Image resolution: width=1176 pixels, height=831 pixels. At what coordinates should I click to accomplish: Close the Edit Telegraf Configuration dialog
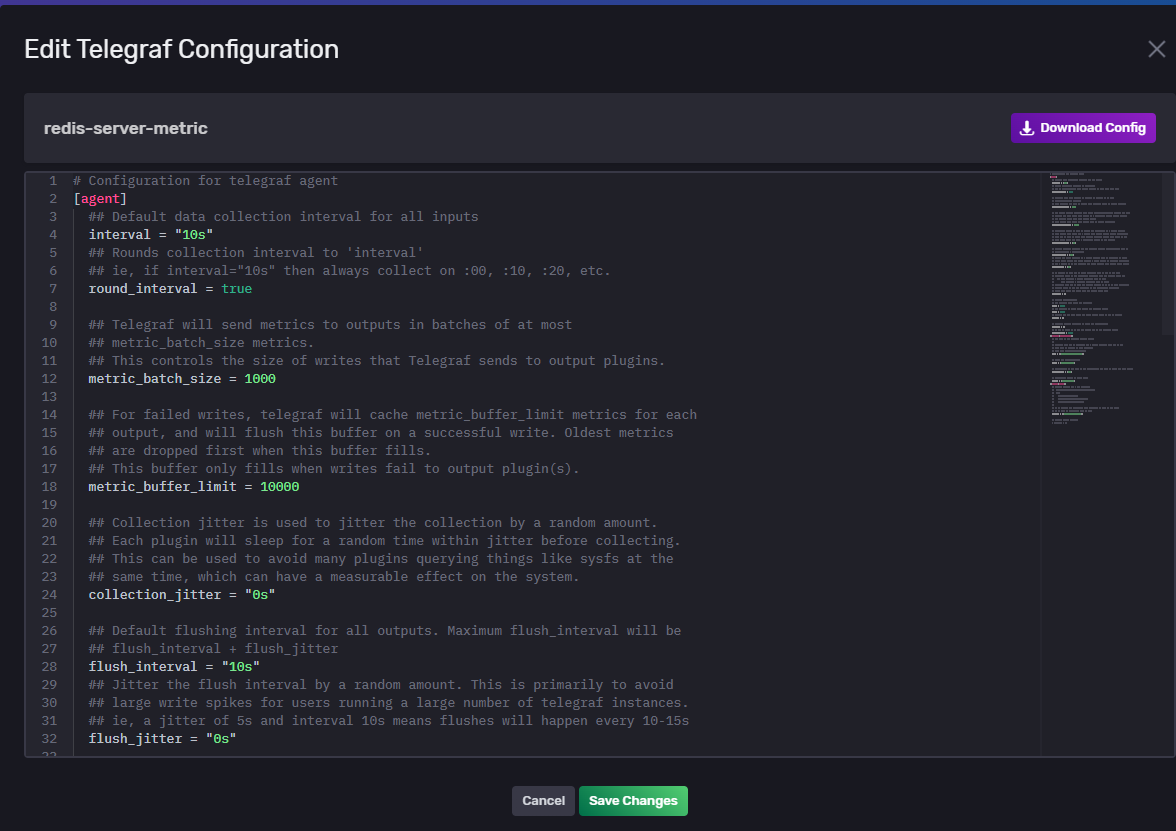click(1156, 49)
